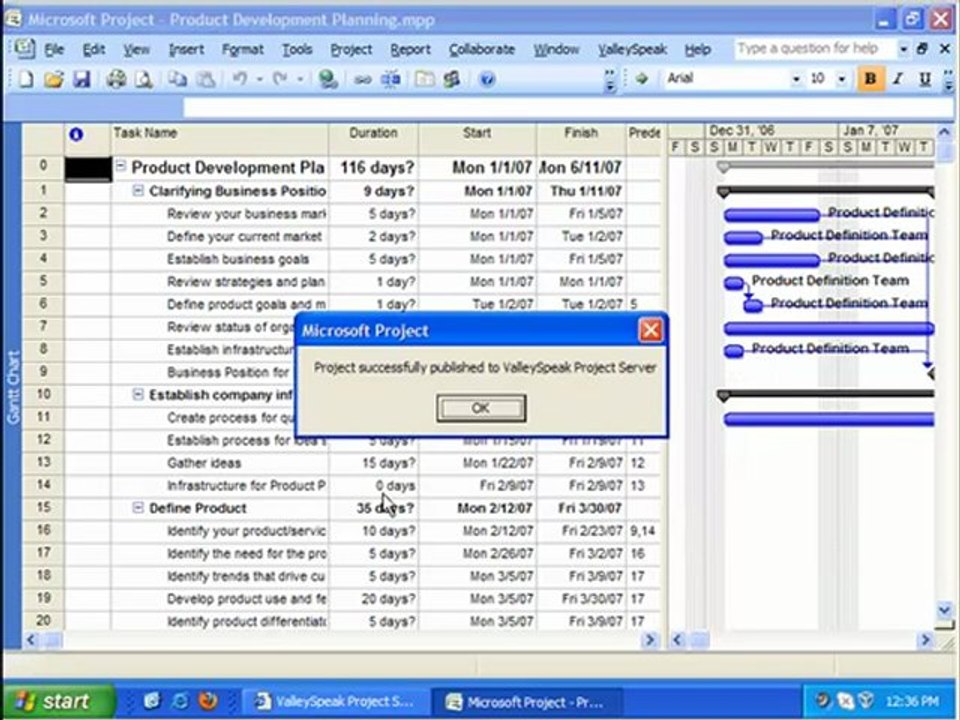The width and height of the screenshot is (960, 720).
Task: Open the font size 10 dropdown
Action: [842, 79]
